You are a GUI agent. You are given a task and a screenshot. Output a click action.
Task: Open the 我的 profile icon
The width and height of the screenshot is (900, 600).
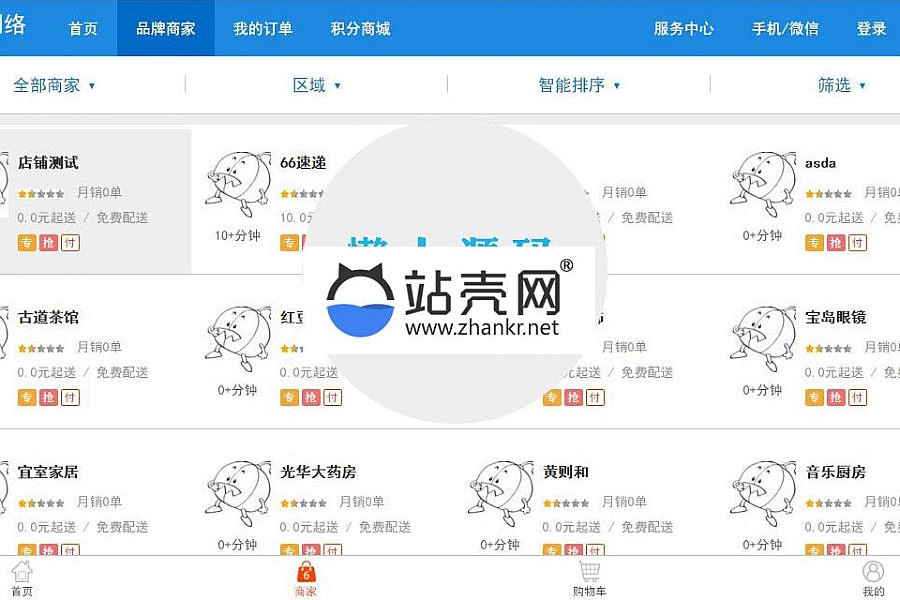[873, 572]
